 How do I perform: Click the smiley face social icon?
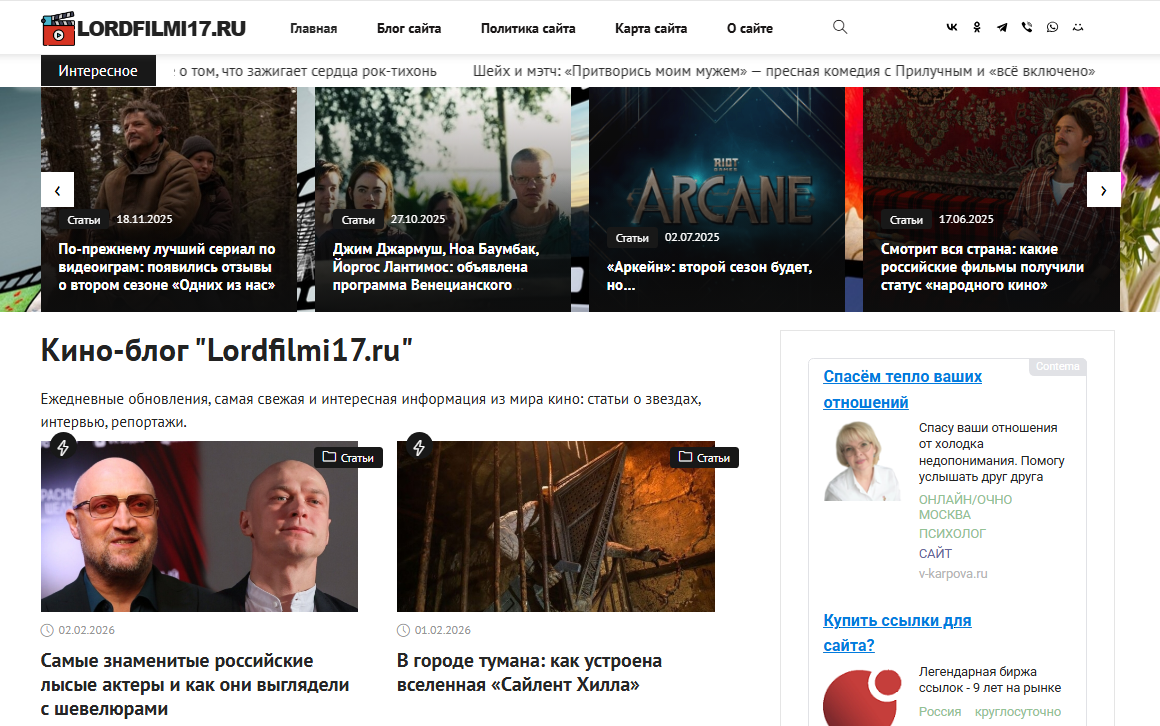tap(1078, 27)
